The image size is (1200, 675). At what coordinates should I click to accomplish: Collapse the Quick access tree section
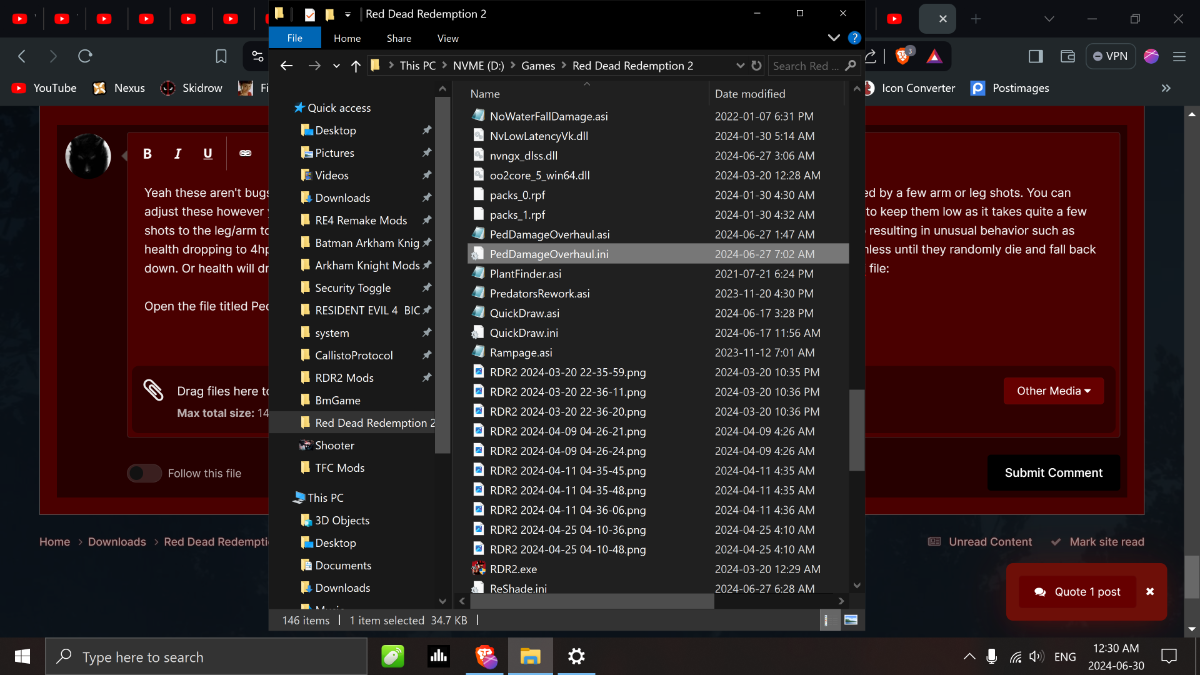(x=287, y=108)
